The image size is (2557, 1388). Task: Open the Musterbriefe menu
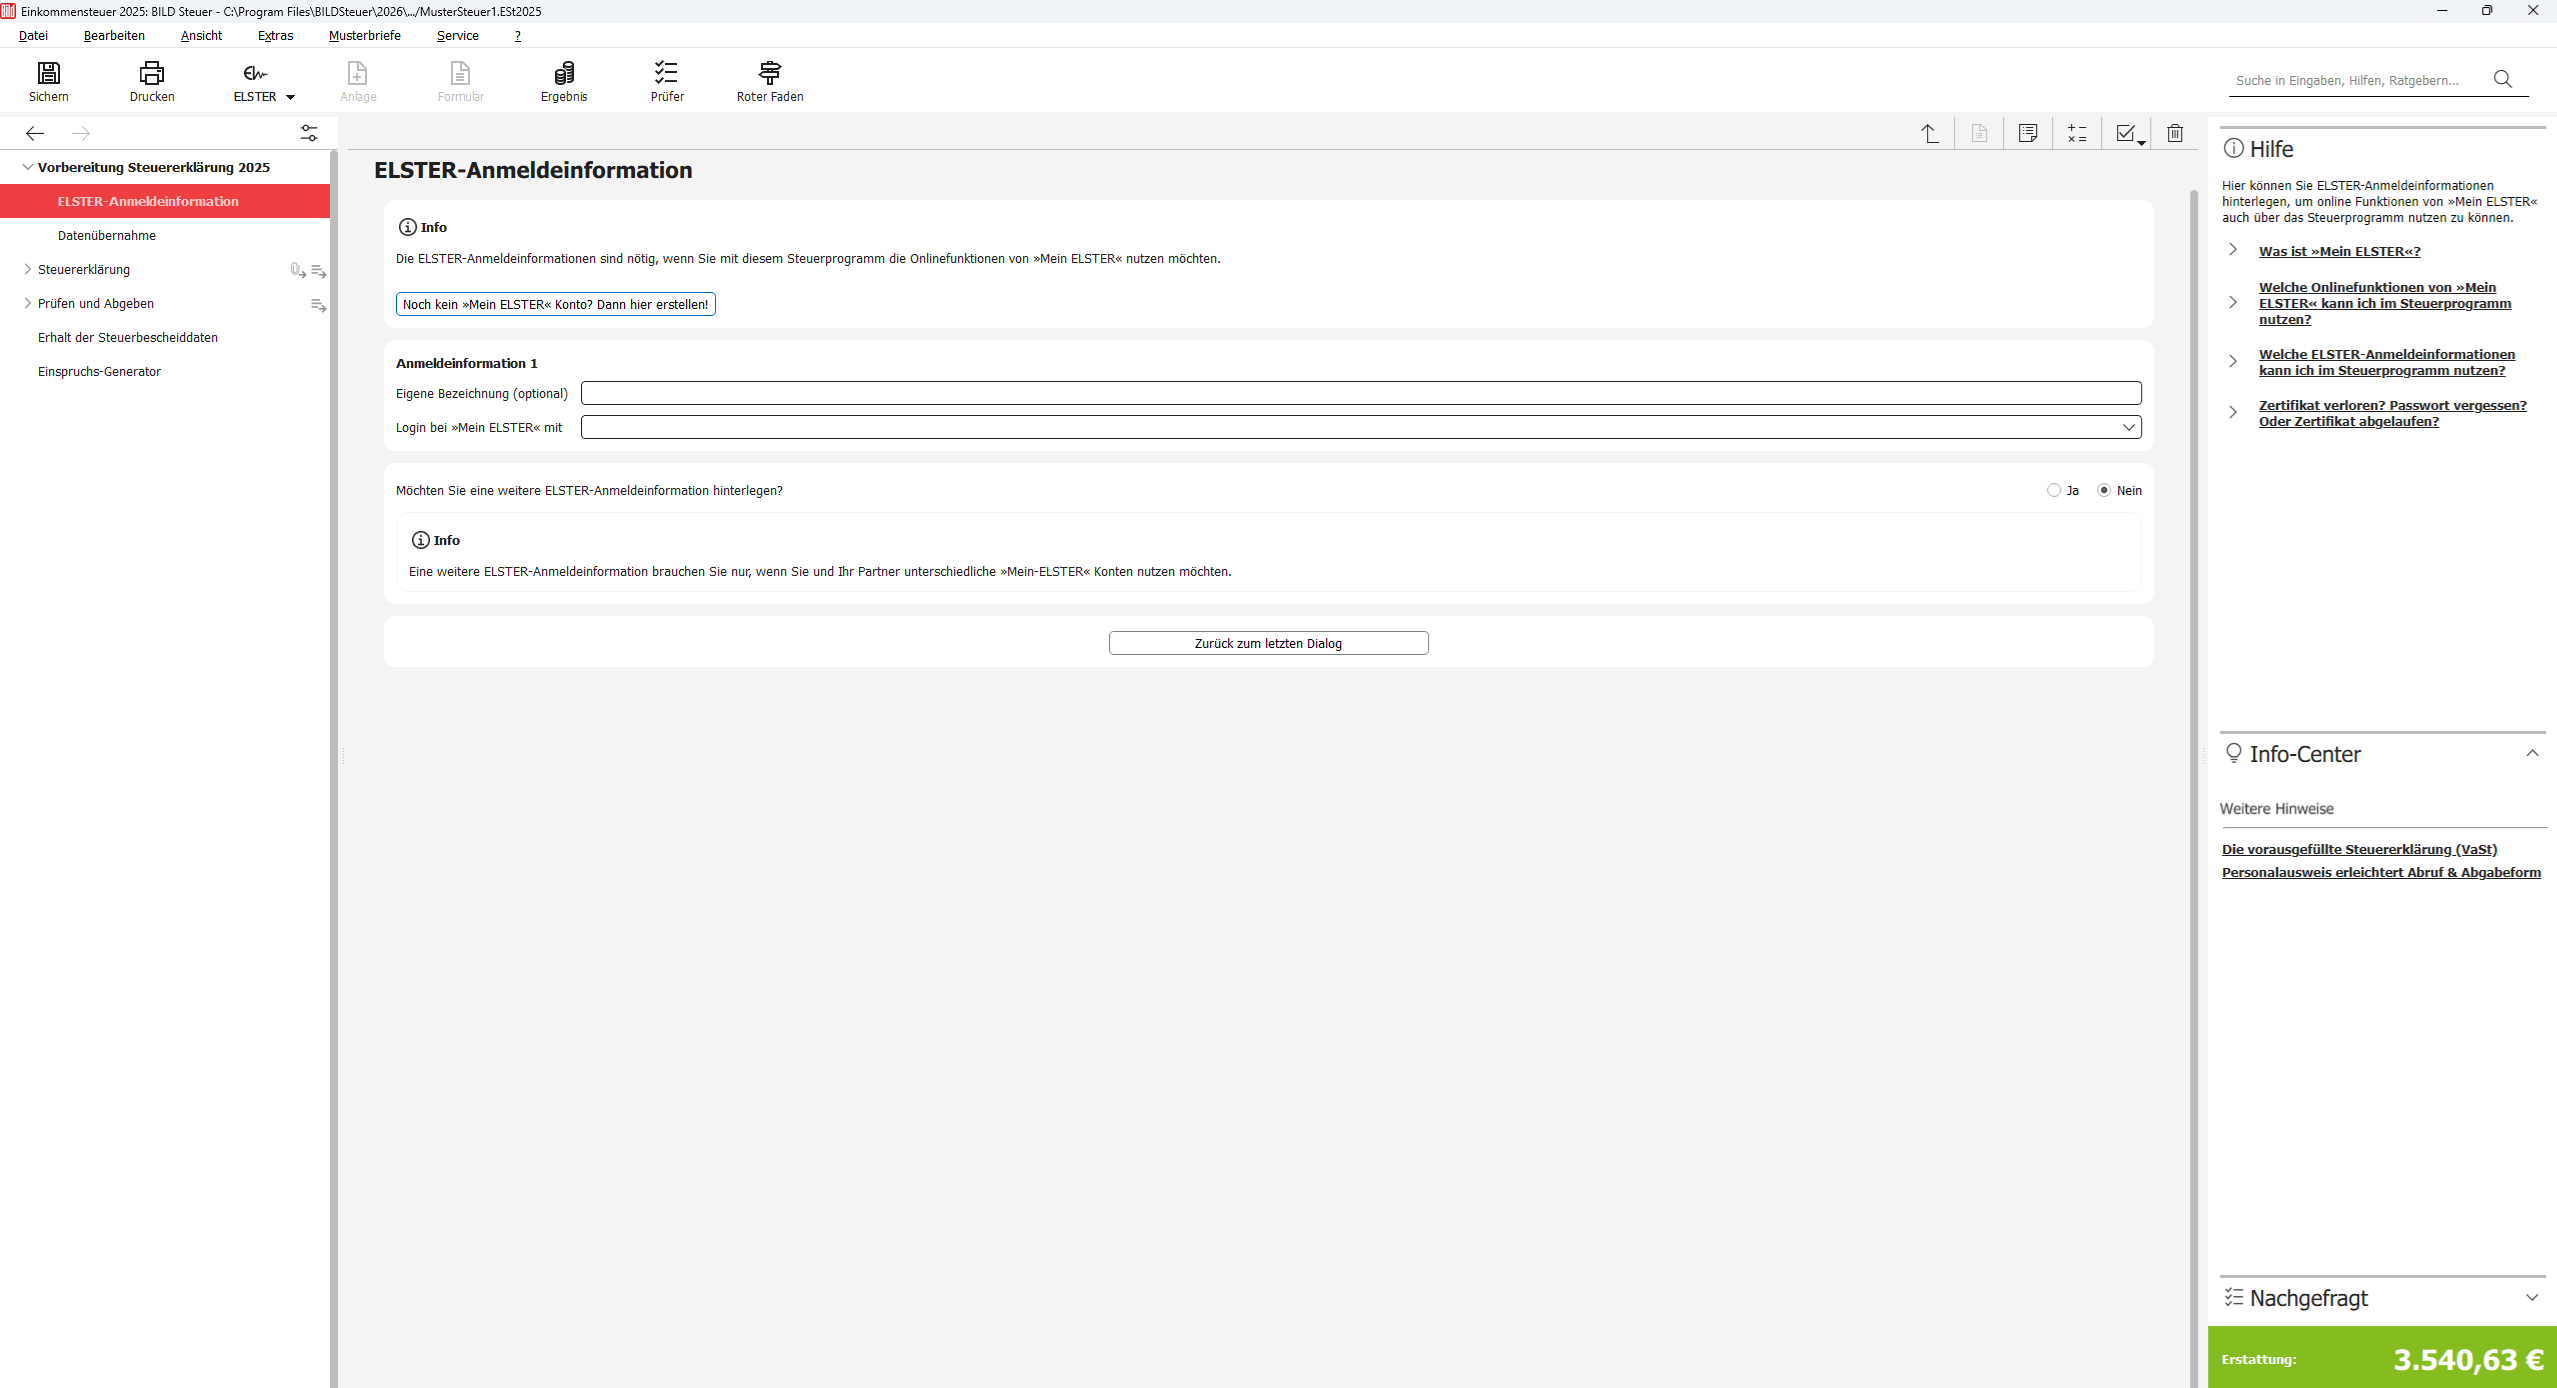tap(364, 35)
